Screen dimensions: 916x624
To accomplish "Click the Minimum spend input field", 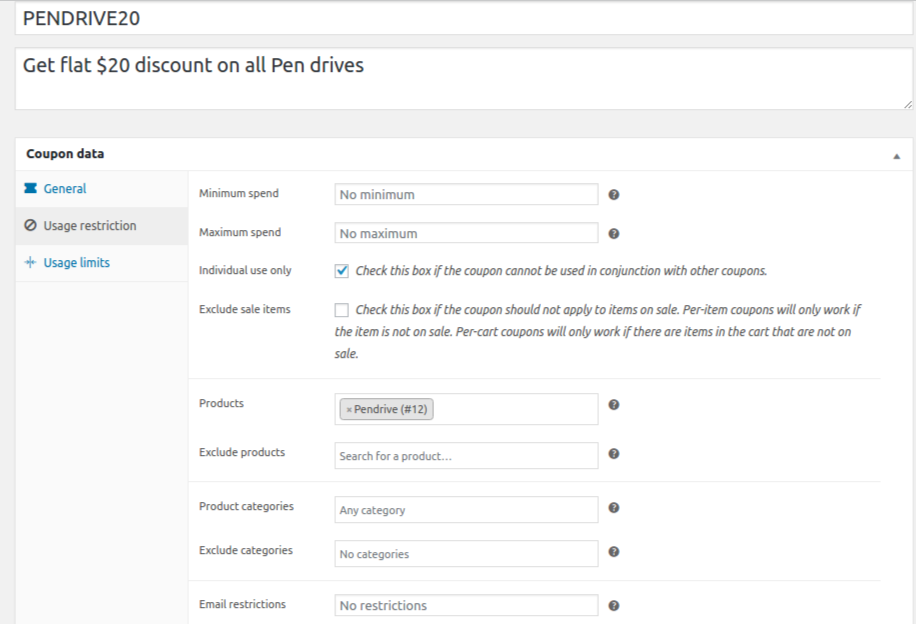I will pyautogui.click(x=466, y=195).
